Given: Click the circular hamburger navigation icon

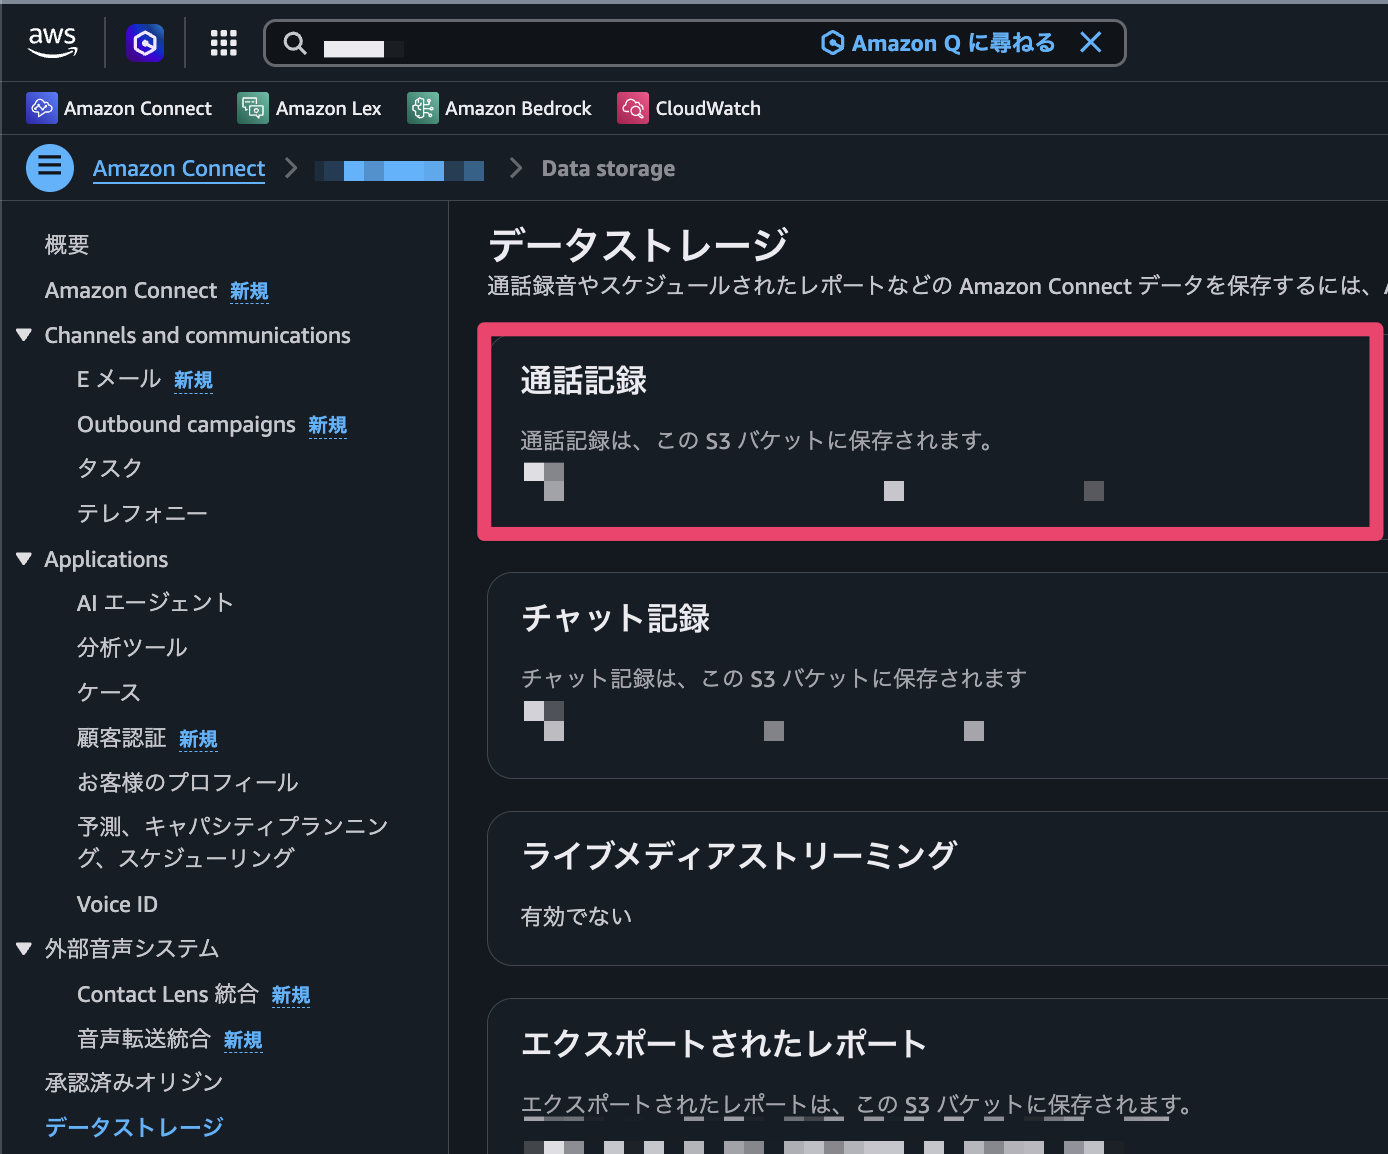Looking at the screenshot, I should (49, 167).
